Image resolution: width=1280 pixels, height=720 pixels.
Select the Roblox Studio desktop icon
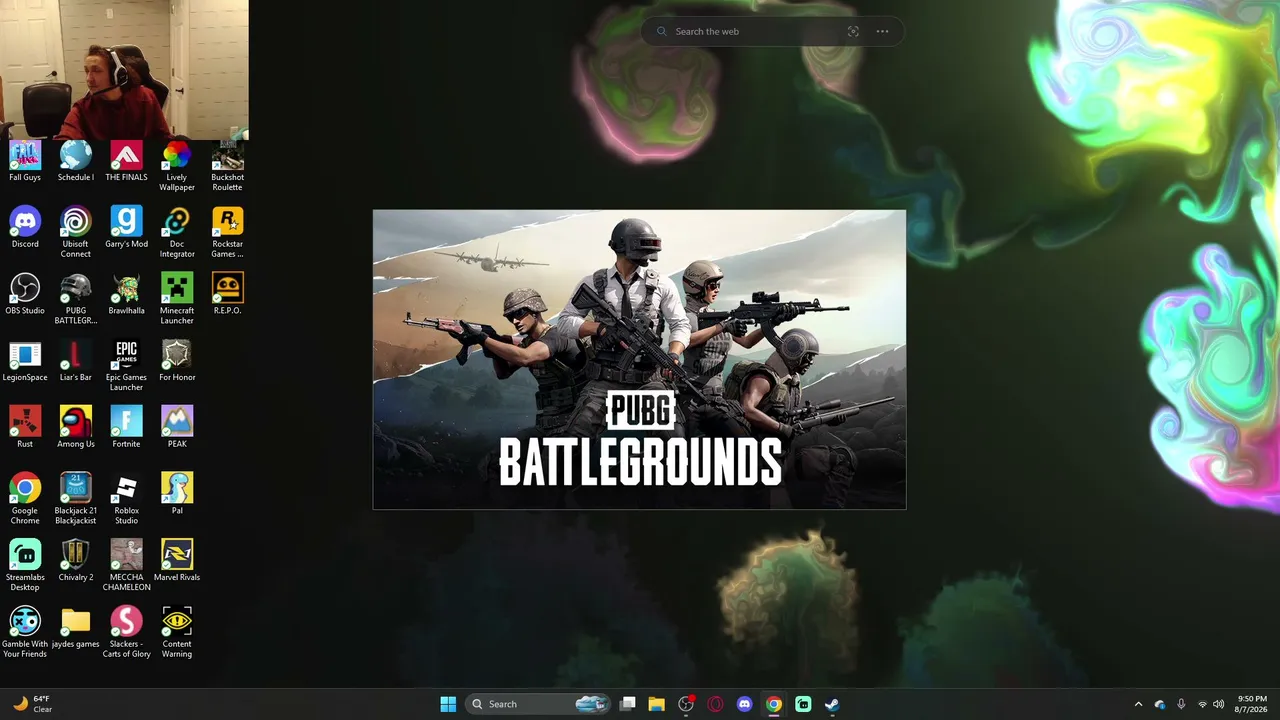pos(126,500)
